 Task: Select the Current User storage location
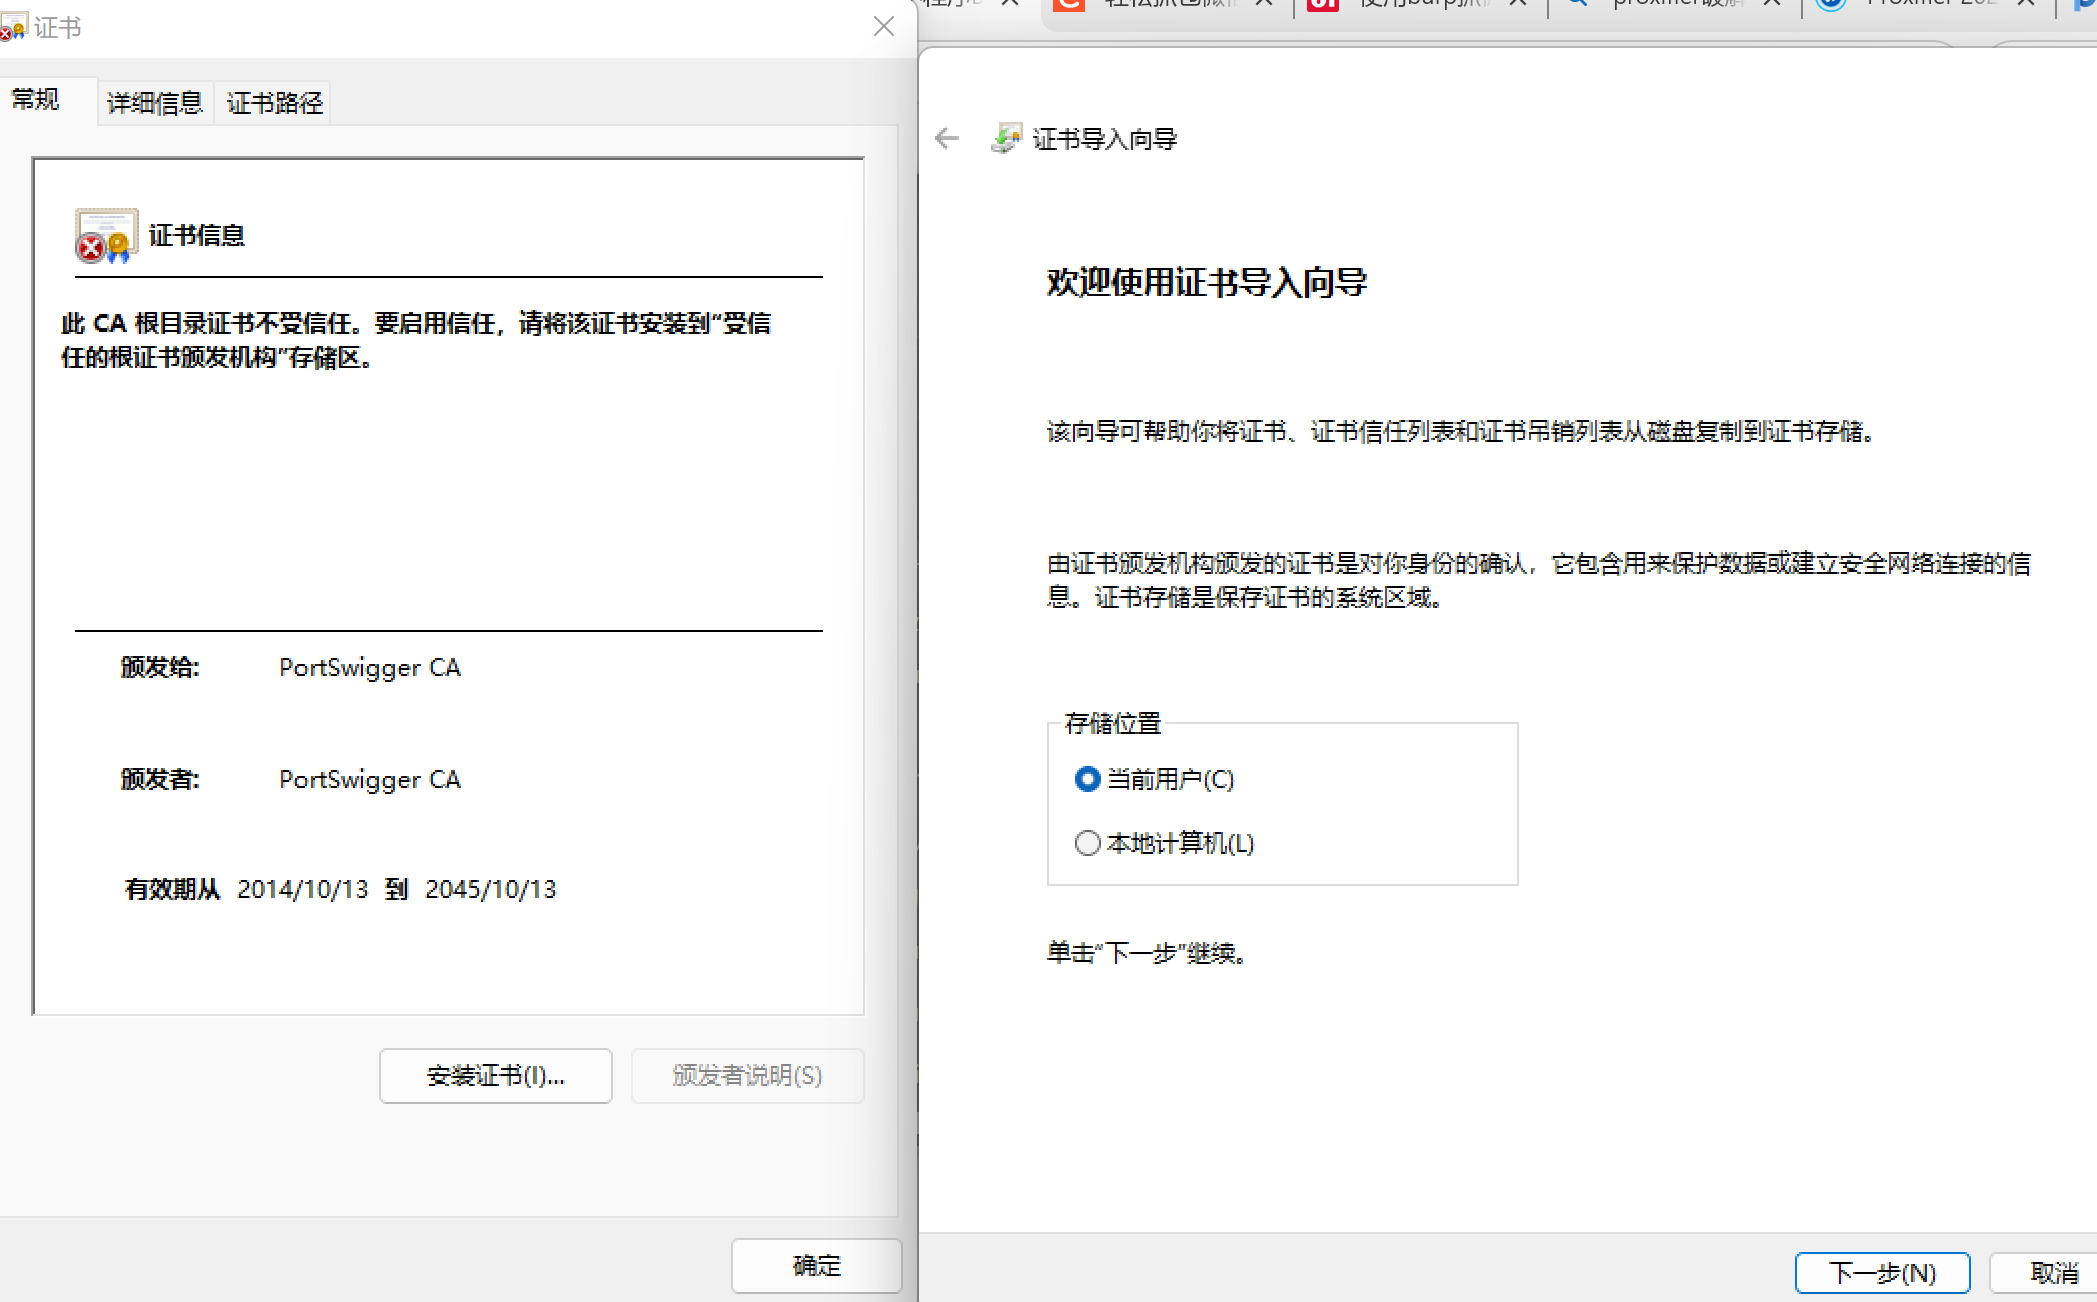[x=1087, y=779]
